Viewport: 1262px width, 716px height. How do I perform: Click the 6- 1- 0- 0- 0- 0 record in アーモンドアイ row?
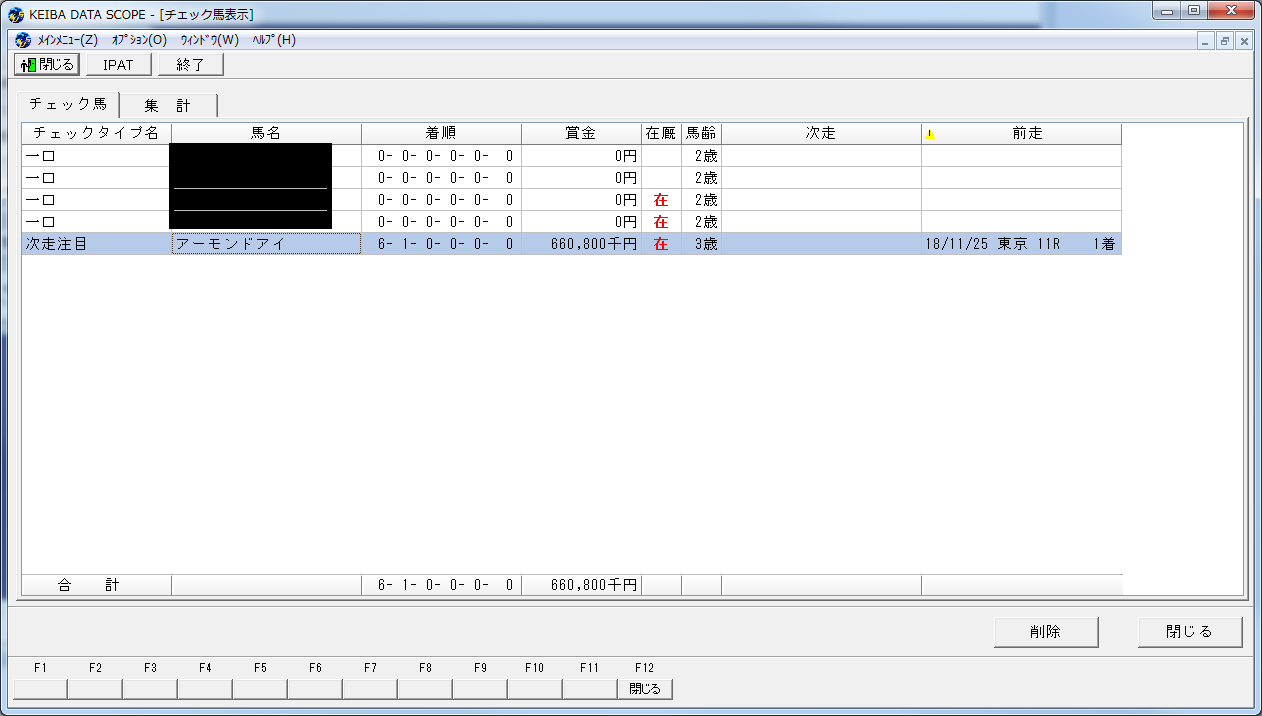point(442,244)
